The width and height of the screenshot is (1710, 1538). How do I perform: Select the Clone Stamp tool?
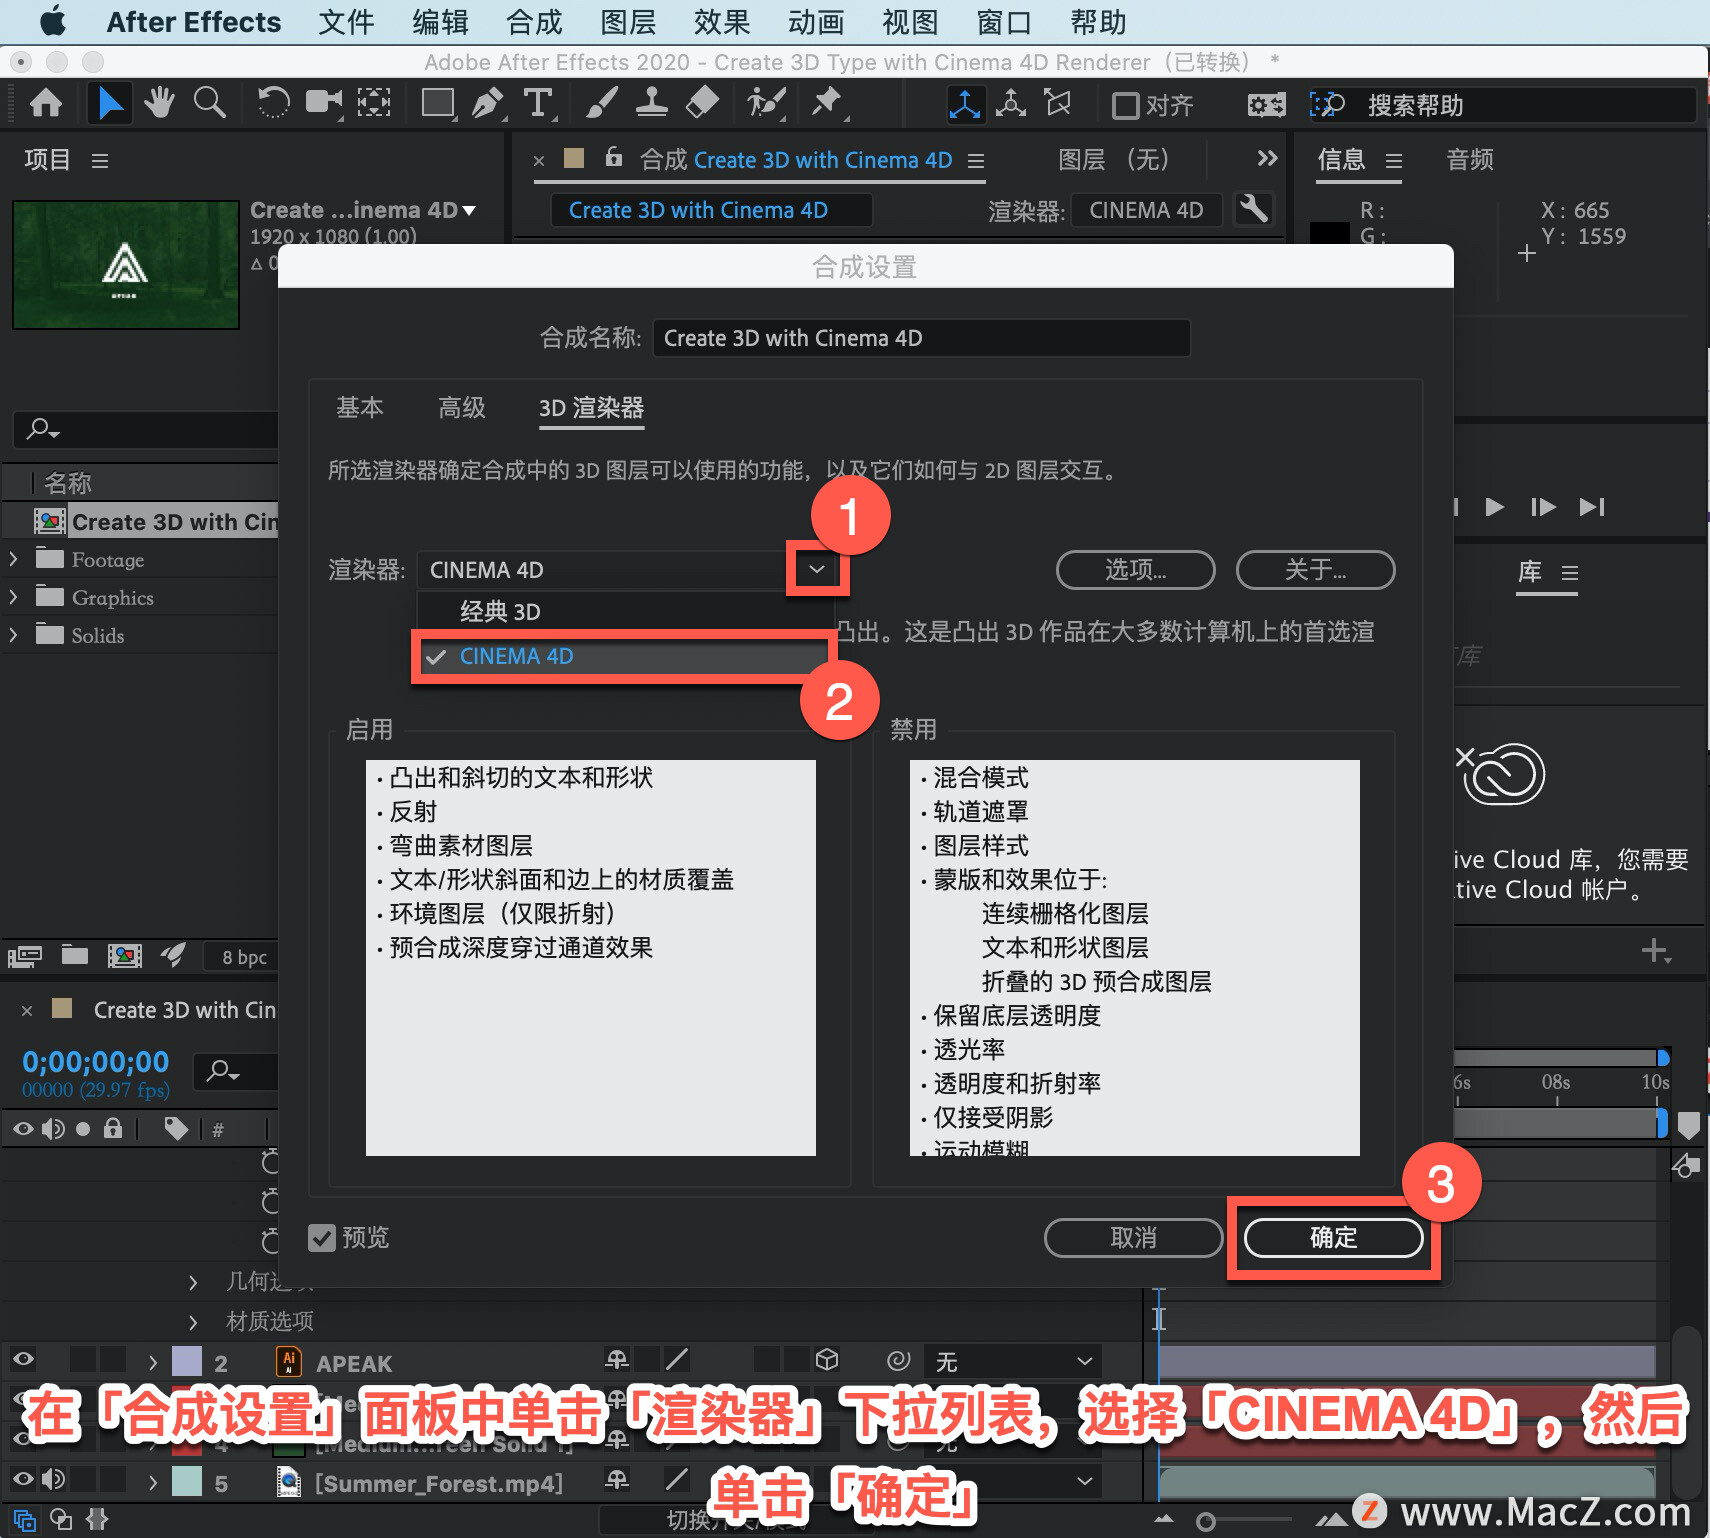(652, 103)
